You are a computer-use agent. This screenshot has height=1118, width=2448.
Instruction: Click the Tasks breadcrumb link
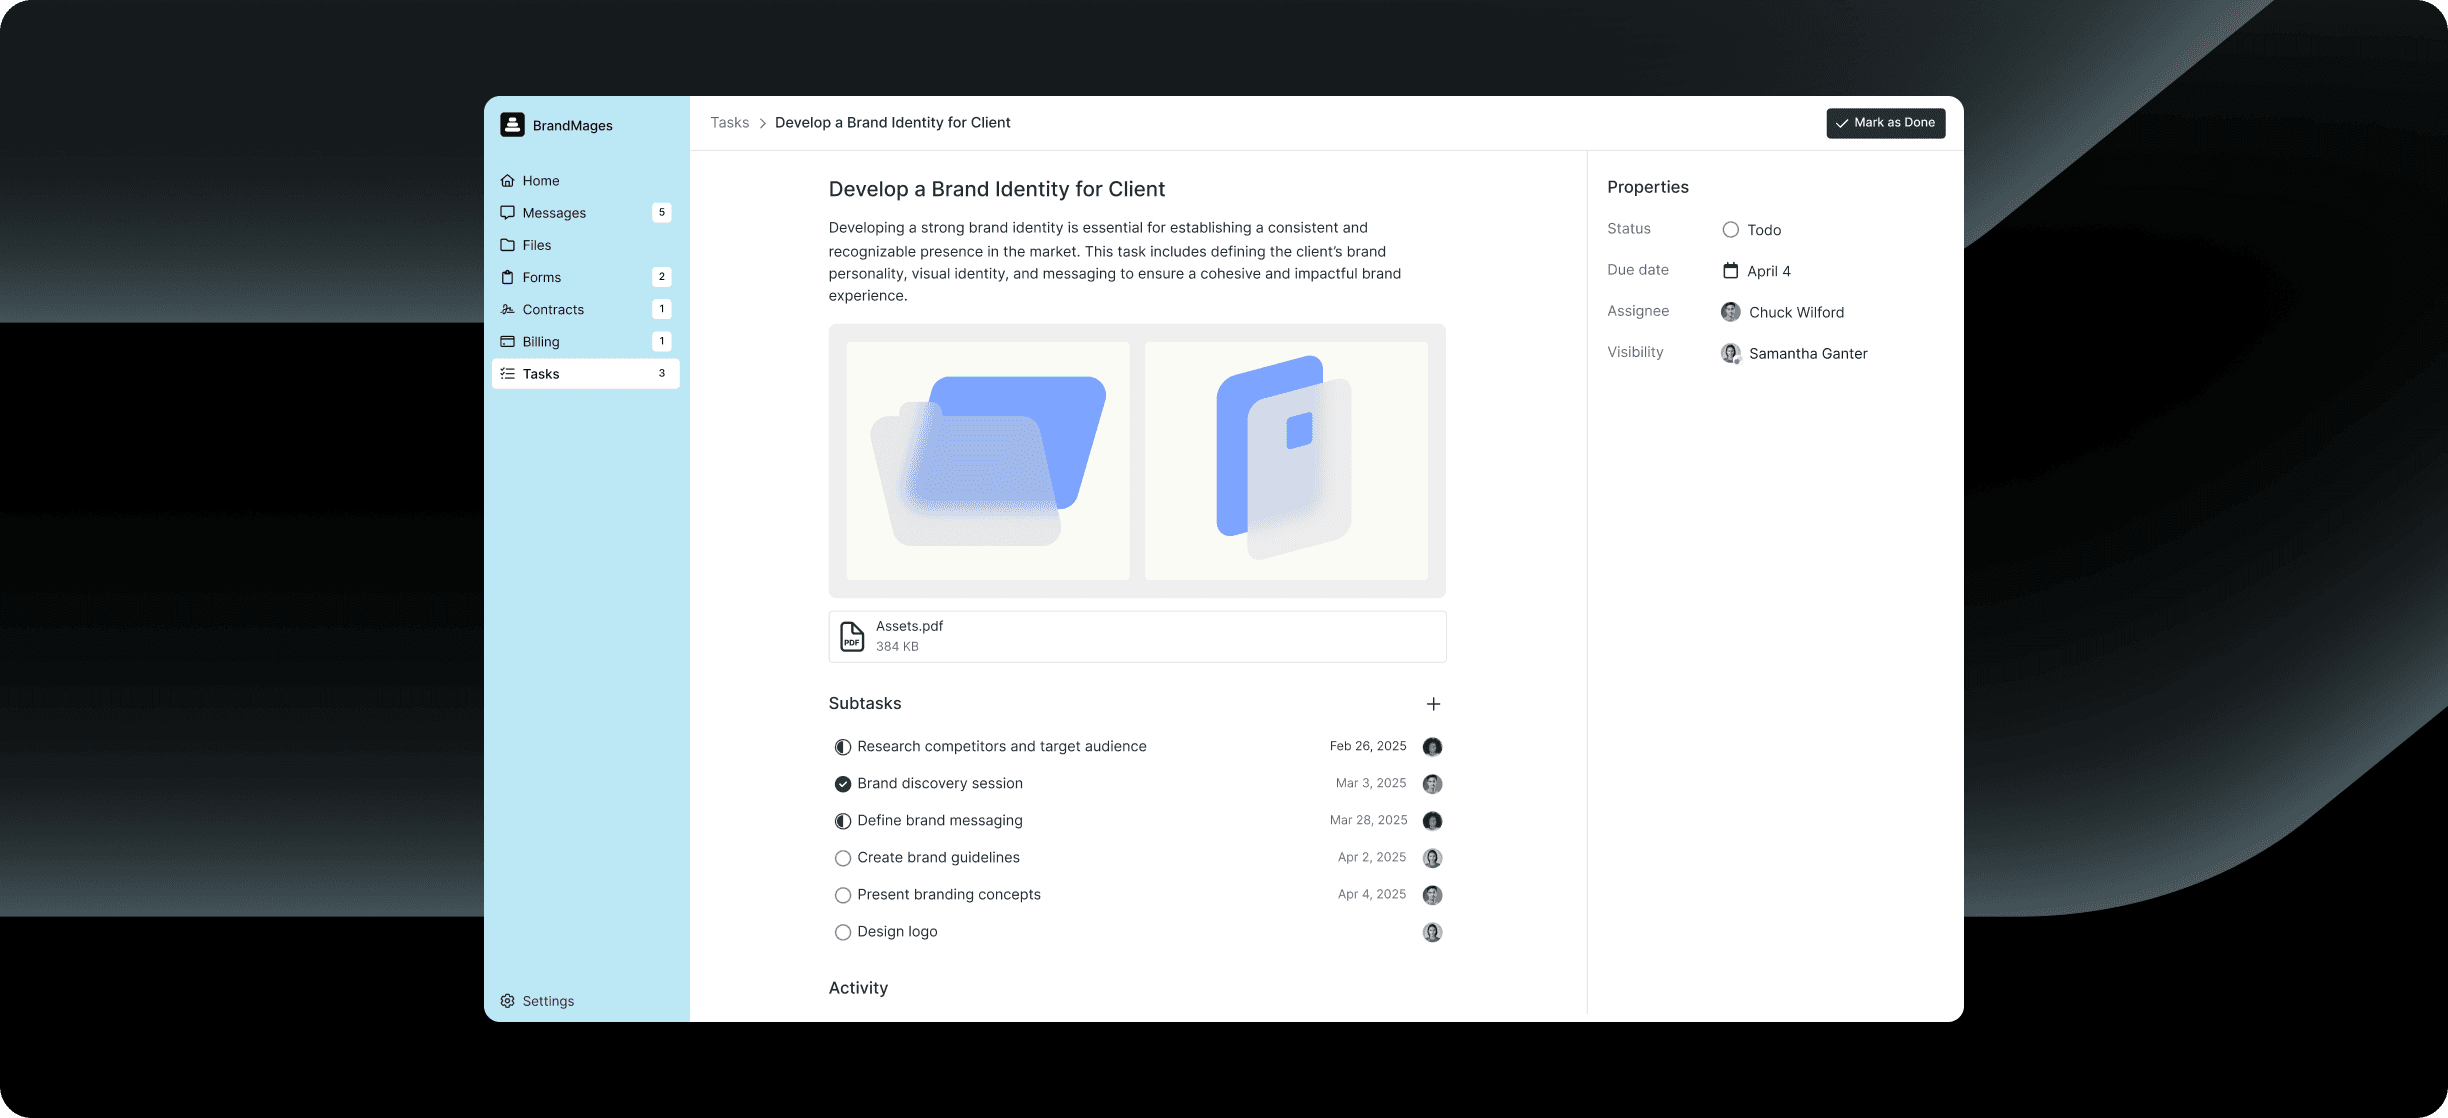coord(729,123)
